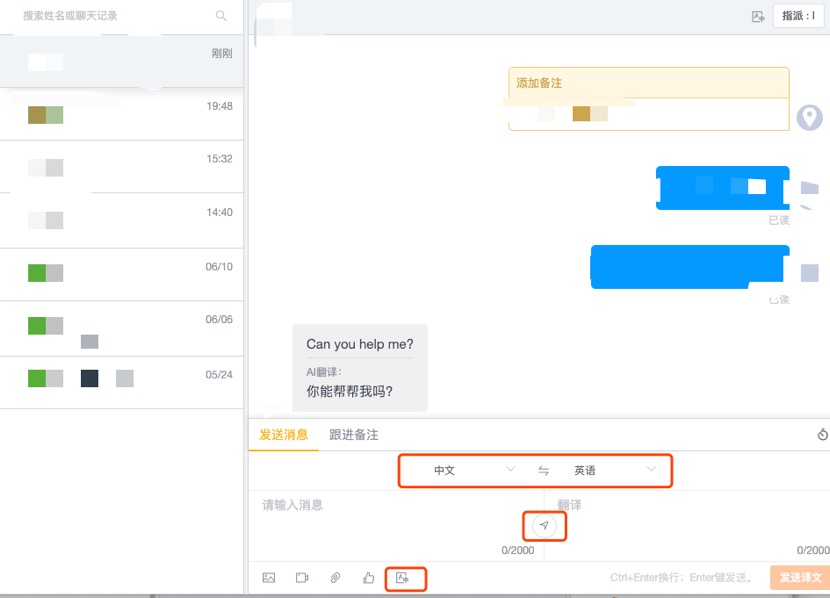Insert an image via picture icon

tap(269, 577)
